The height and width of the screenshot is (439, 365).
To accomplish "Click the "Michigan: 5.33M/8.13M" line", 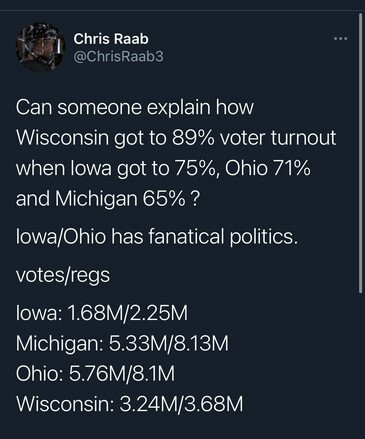I will pos(122,344).
